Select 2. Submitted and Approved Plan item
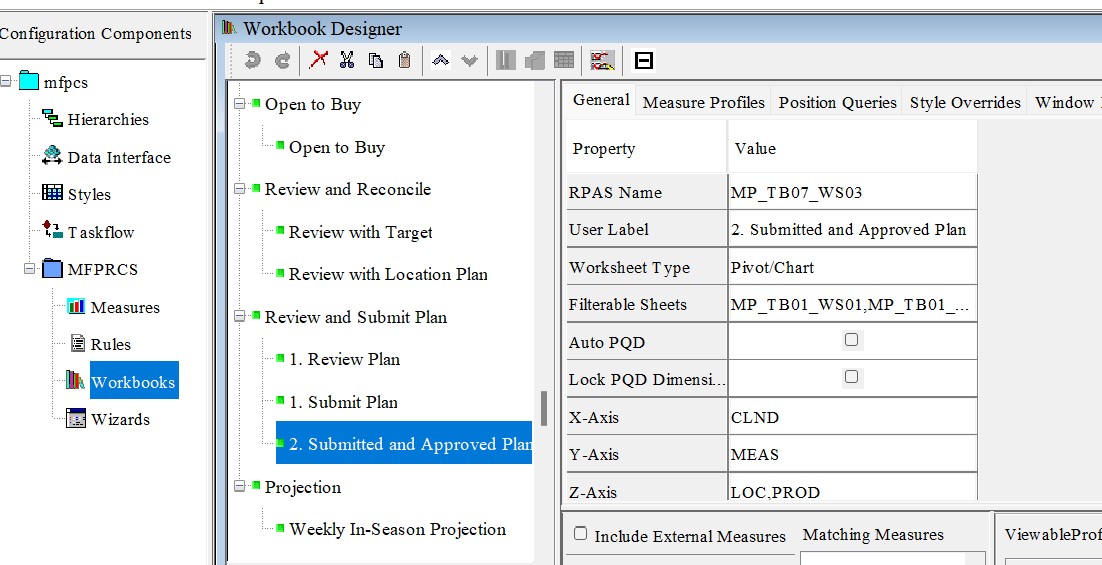This screenshot has height=565, width=1102. tap(404, 443)
